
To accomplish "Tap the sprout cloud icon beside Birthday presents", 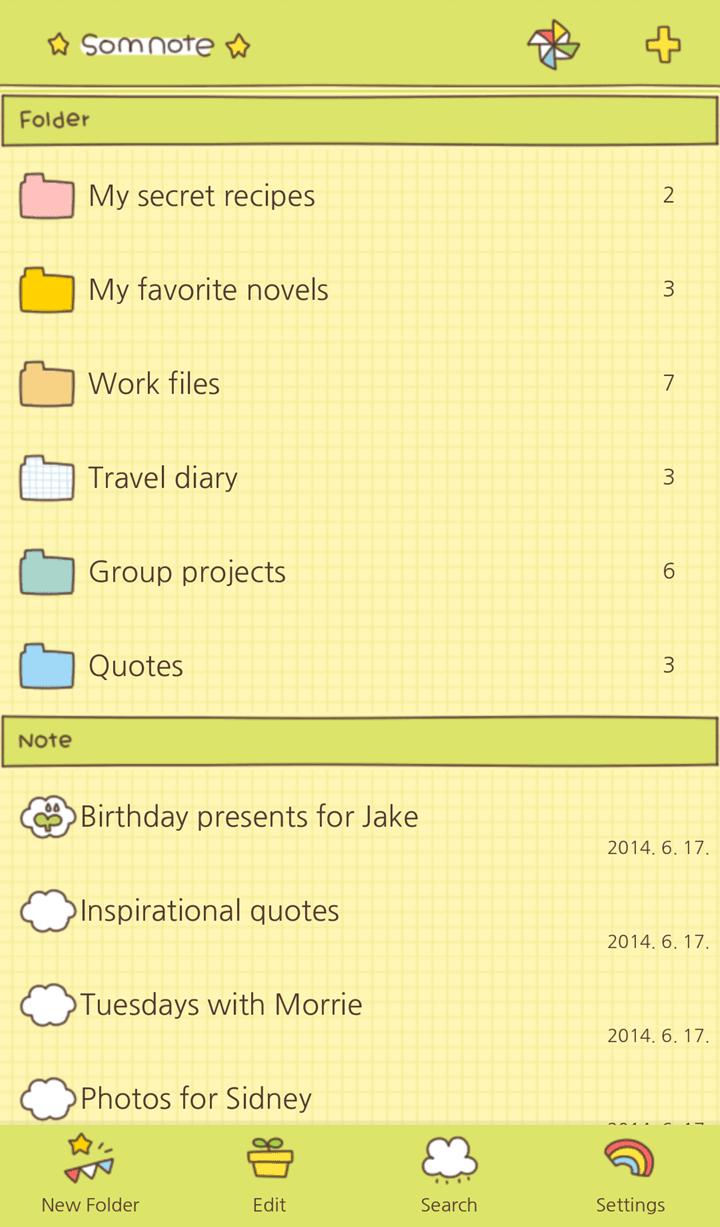I will coord(47,817).
